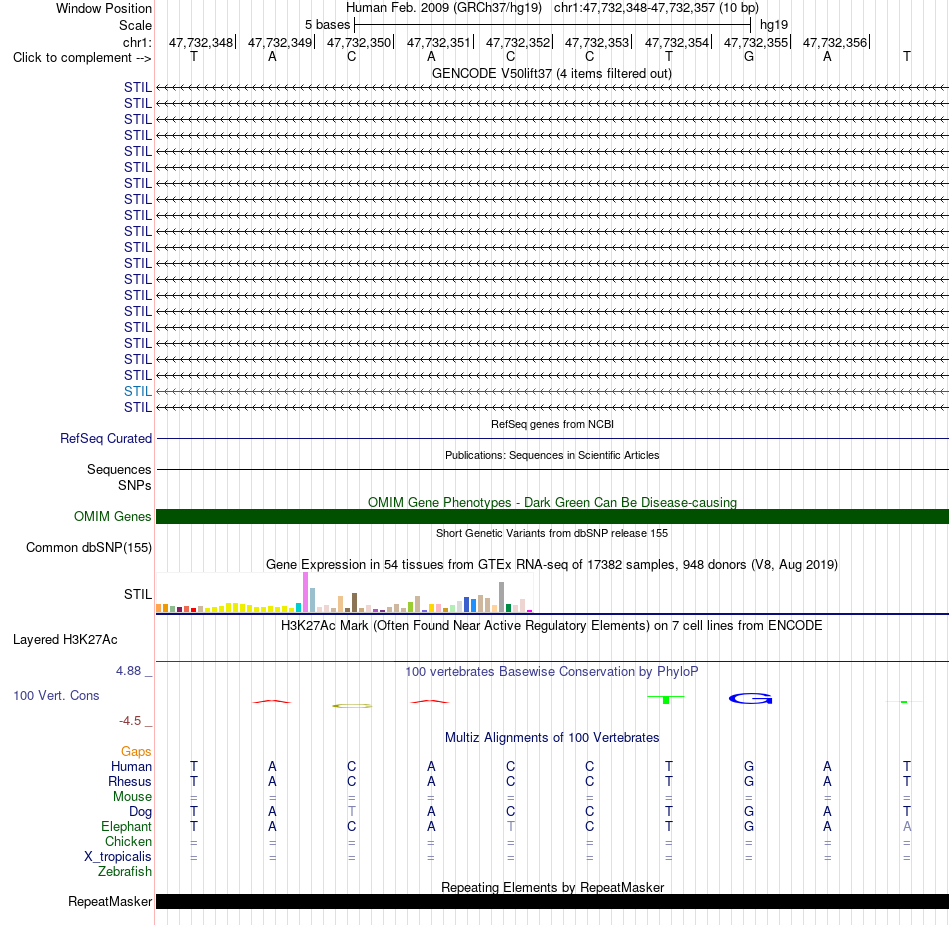Click the Sequences track label

(x=119, y=469)
